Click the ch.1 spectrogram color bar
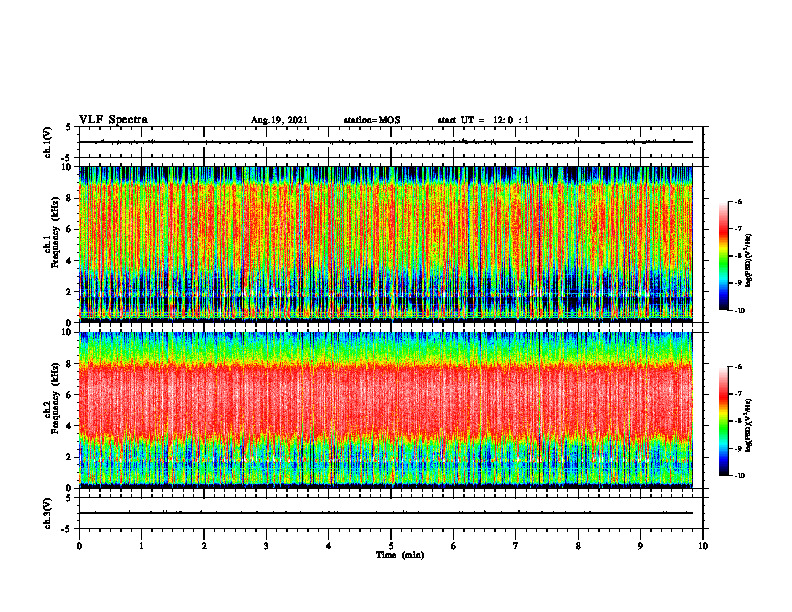The image size is (792, 612). point(723,256)
